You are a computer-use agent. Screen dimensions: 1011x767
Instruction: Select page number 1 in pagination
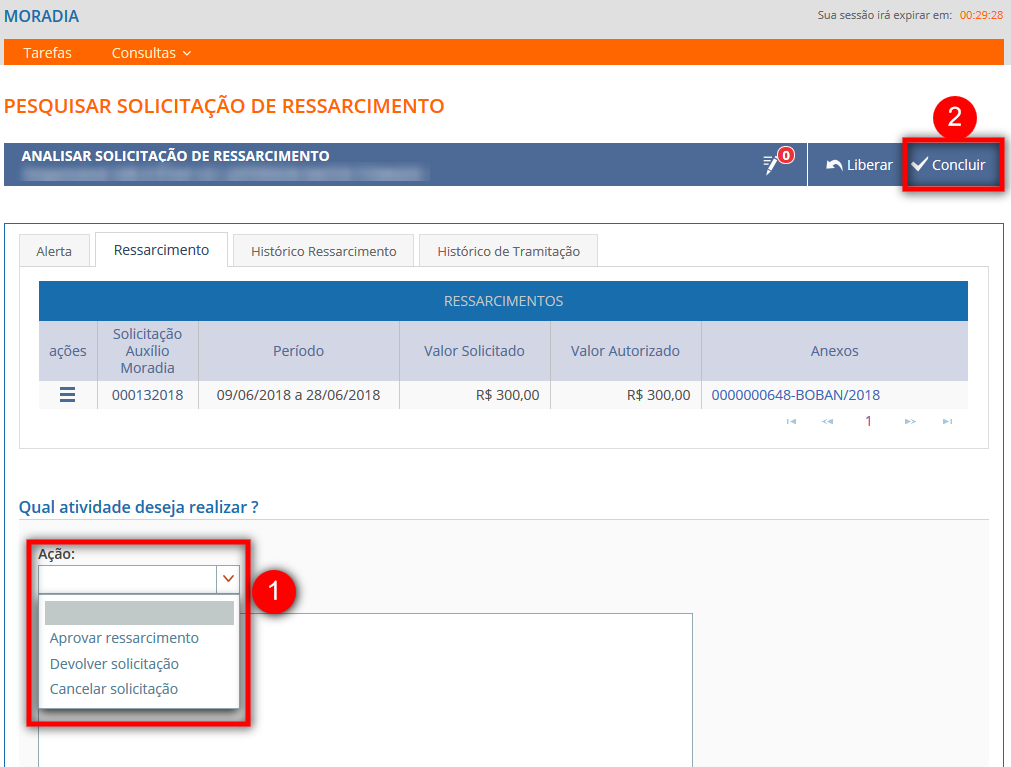(868, 422)
